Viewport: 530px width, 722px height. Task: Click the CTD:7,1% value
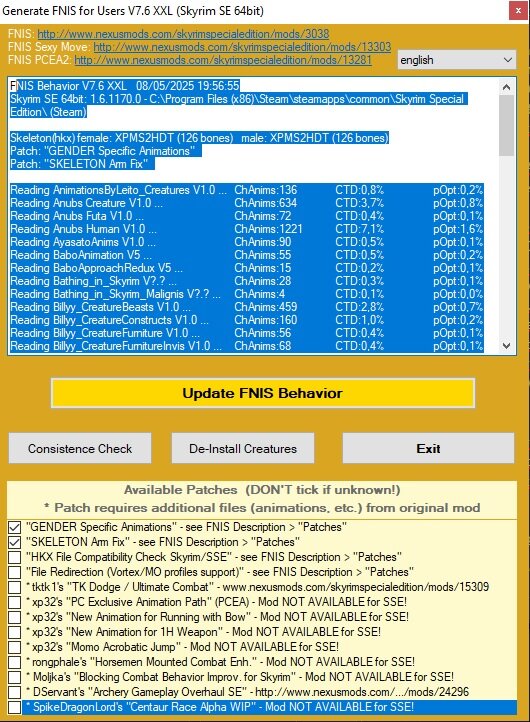tap(360, 229)
